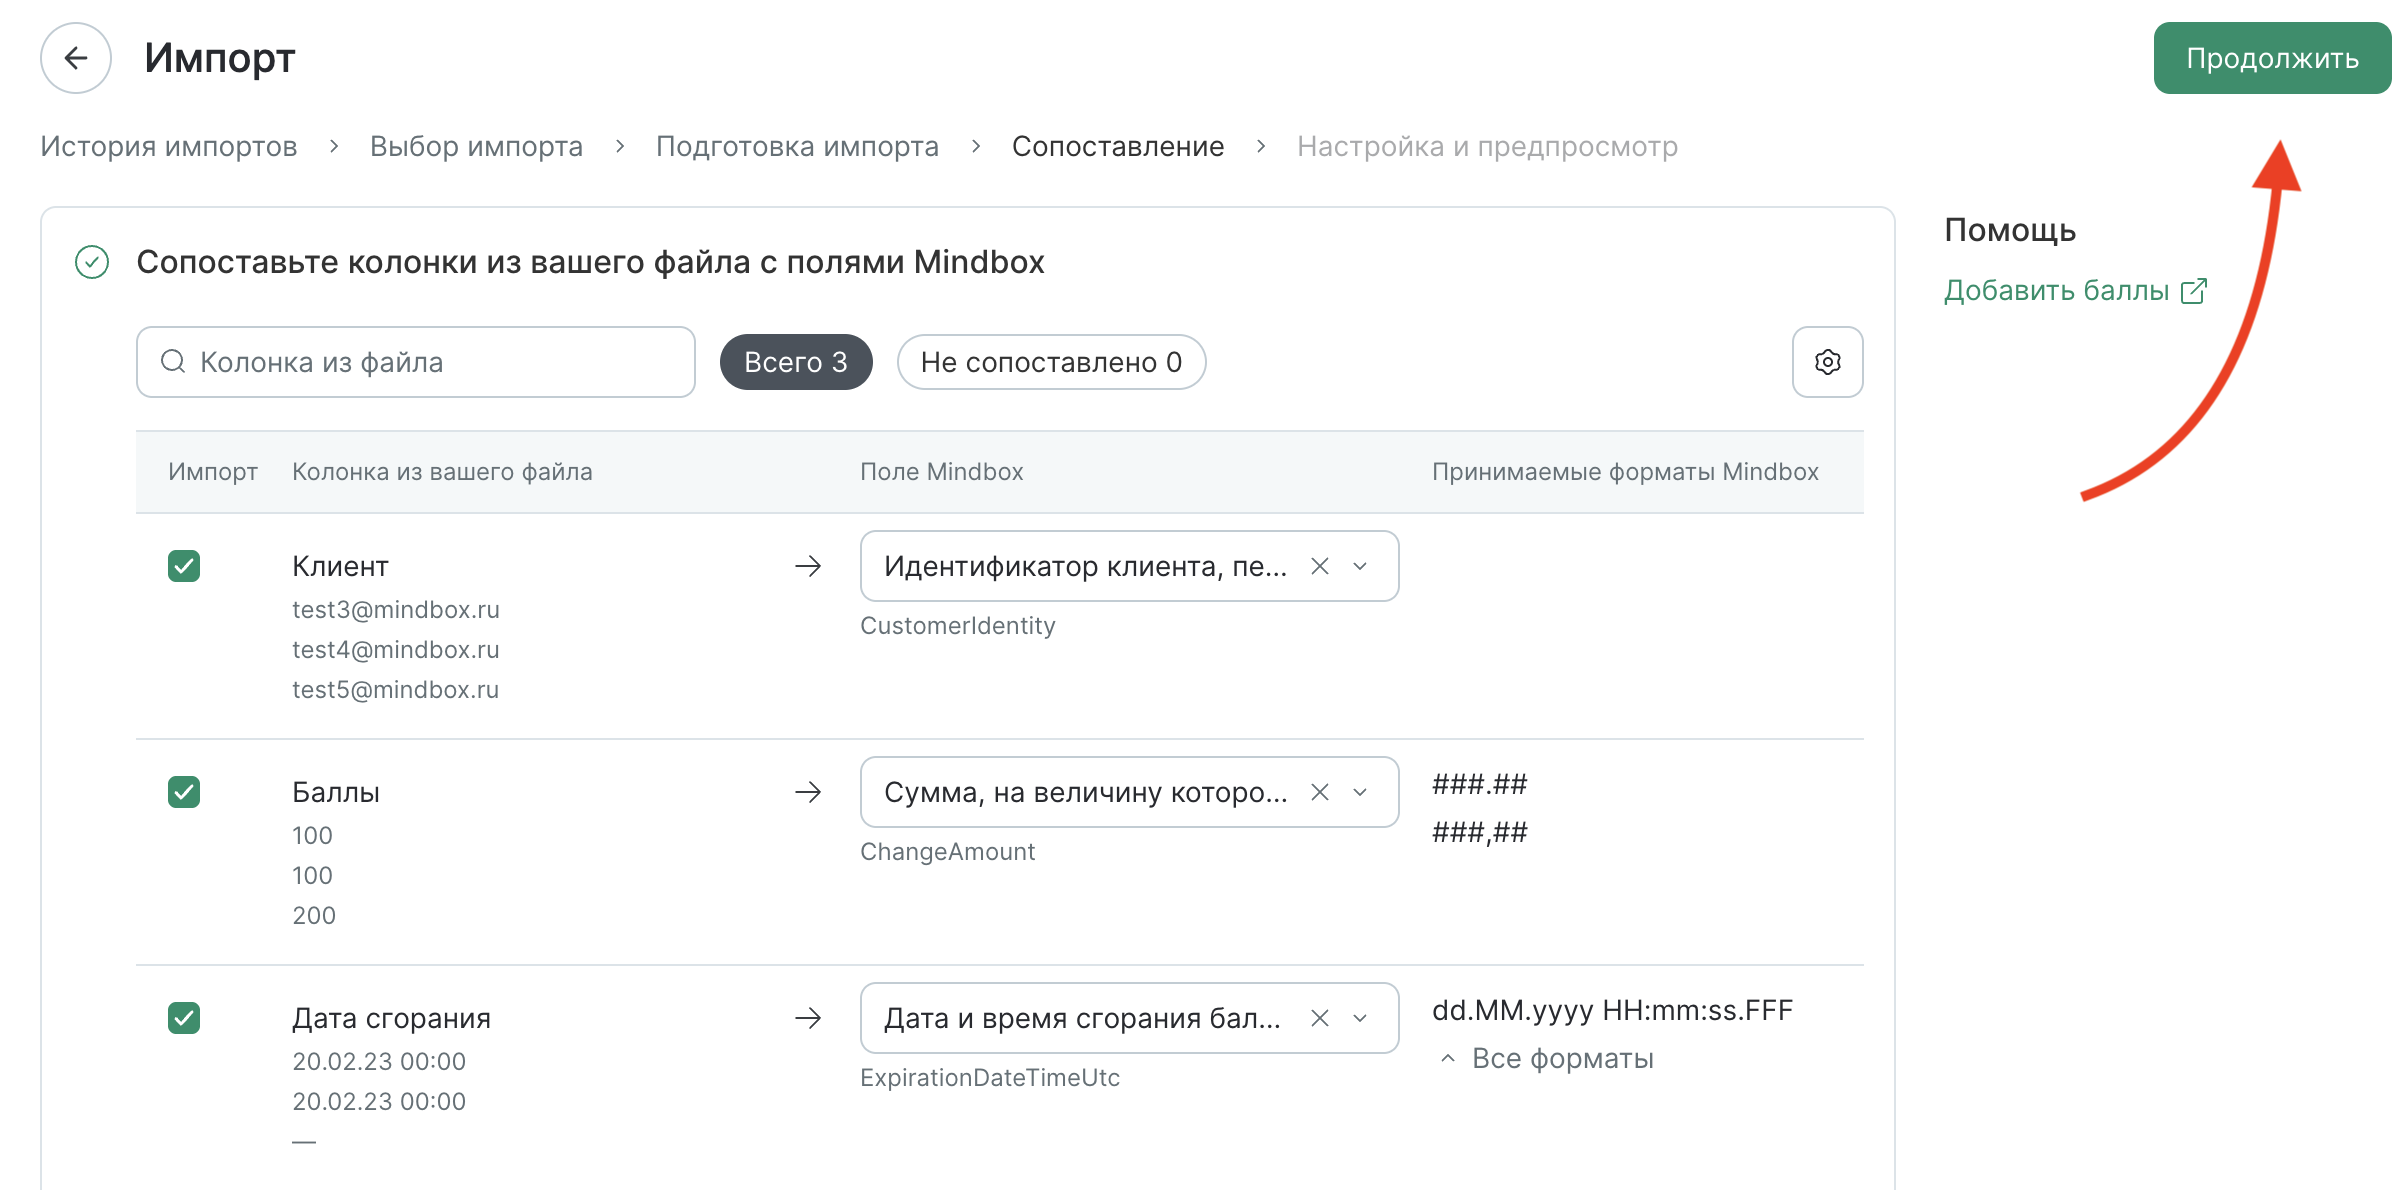Click Принимаемые форматы Mindbox header

tap(1625, 472)
